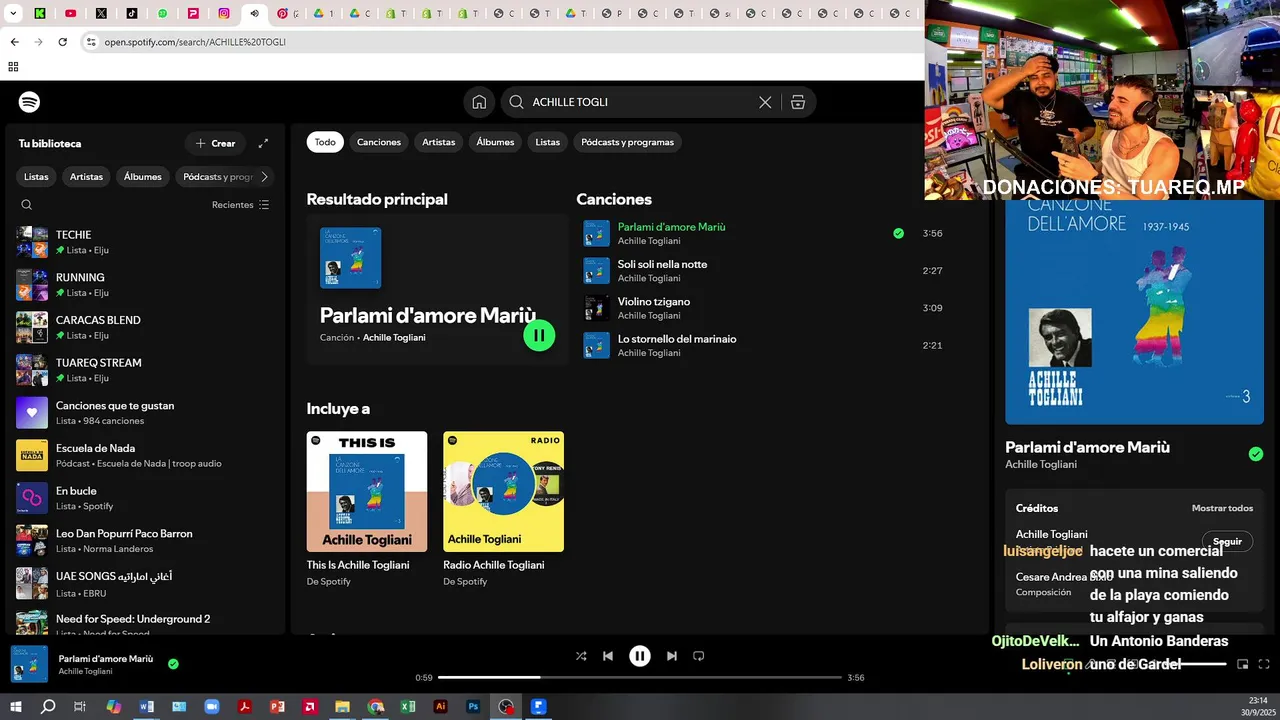Open the UAE SONGS playlist
1280x720 pixels.
coord(145,584)
